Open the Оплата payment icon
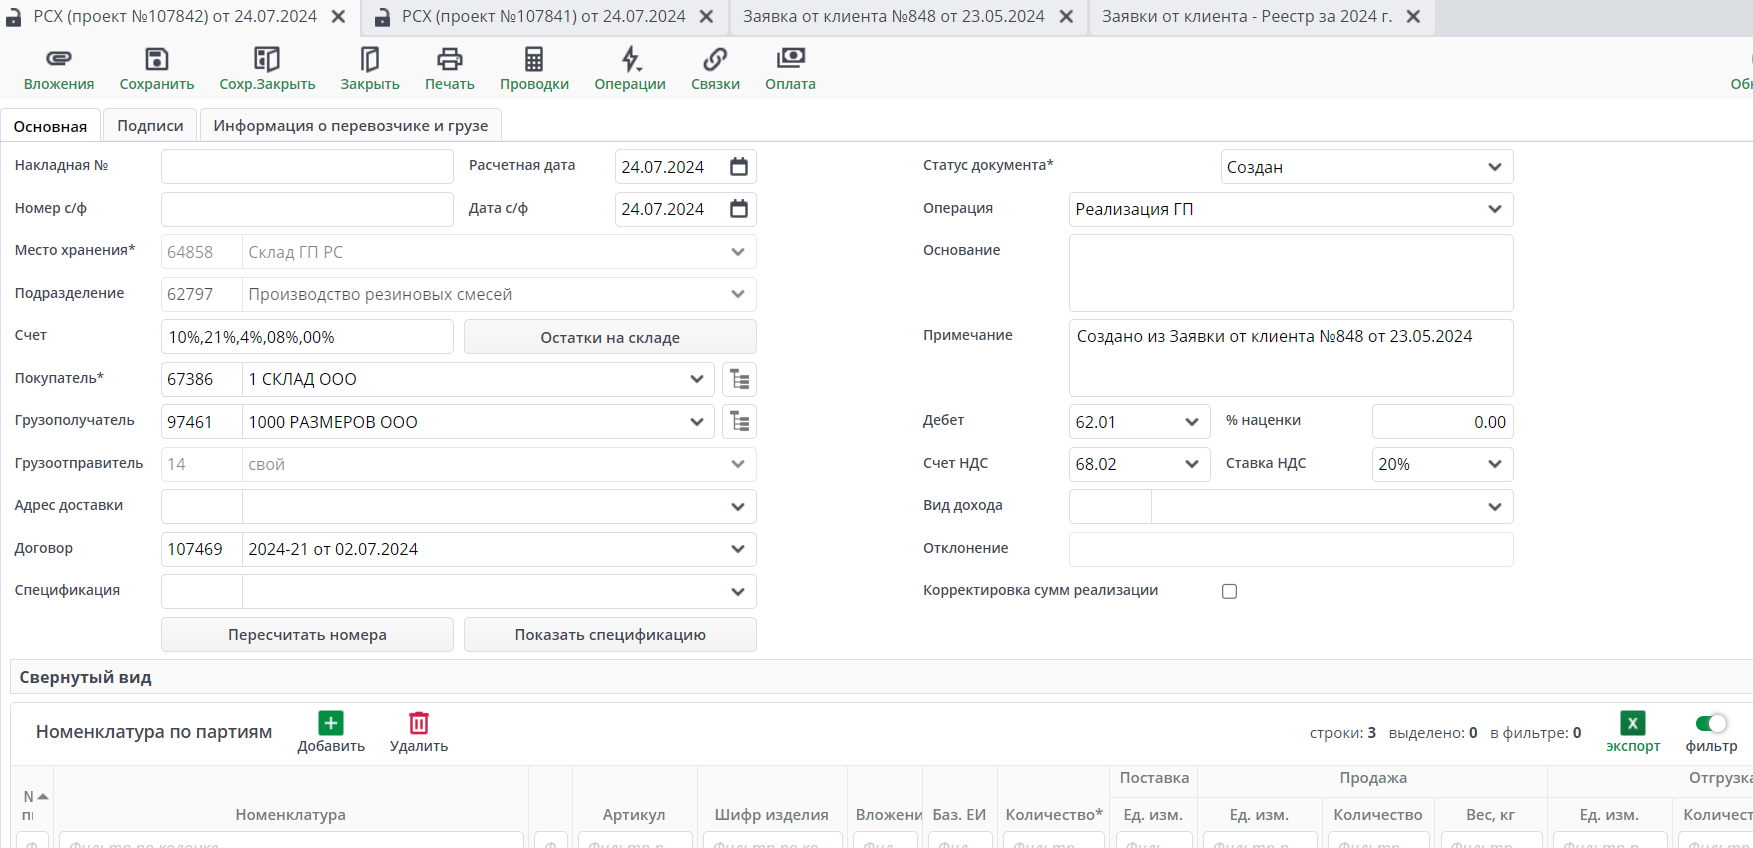Viewport: 1753px width, 848px height. [790, 60]
